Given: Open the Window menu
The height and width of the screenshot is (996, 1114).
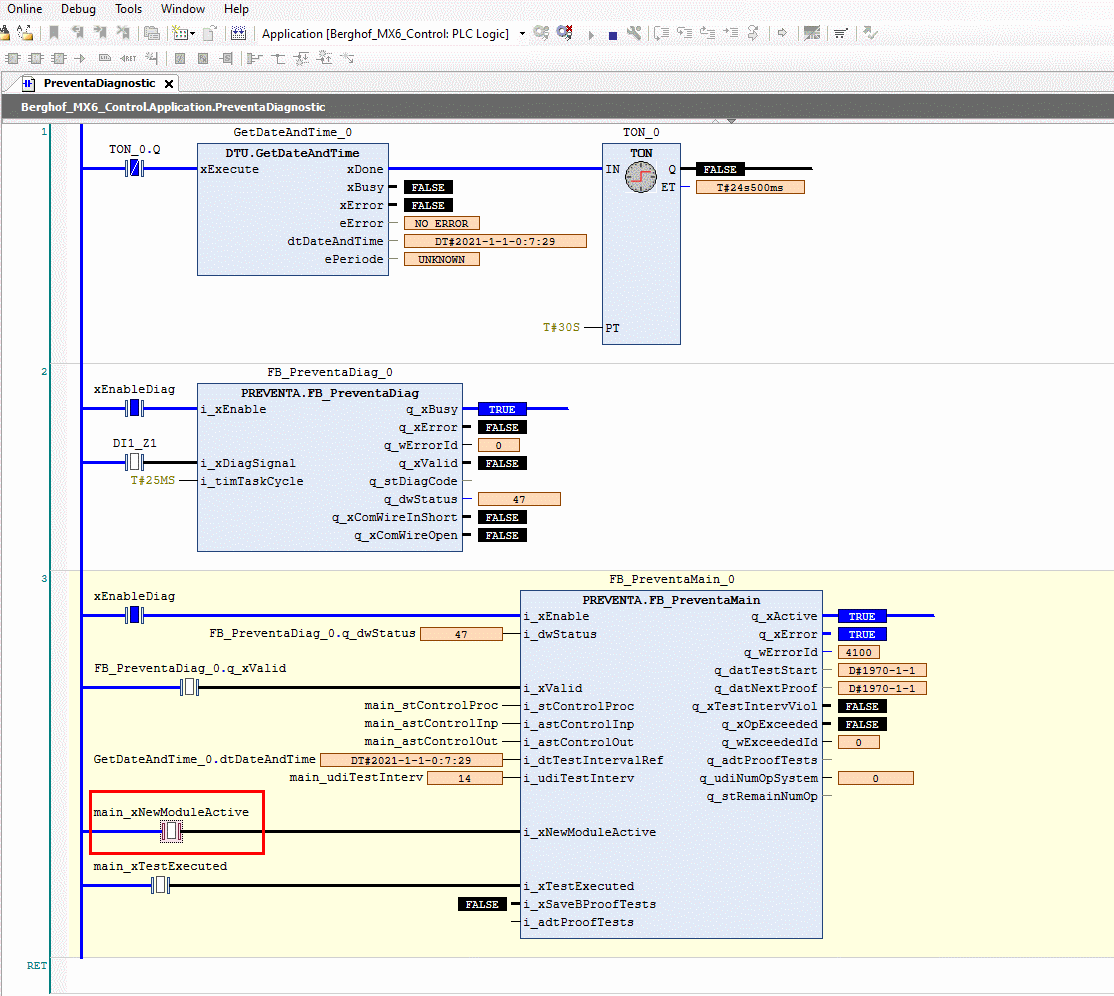Looking at the screenshot, I should coord(183,9).
